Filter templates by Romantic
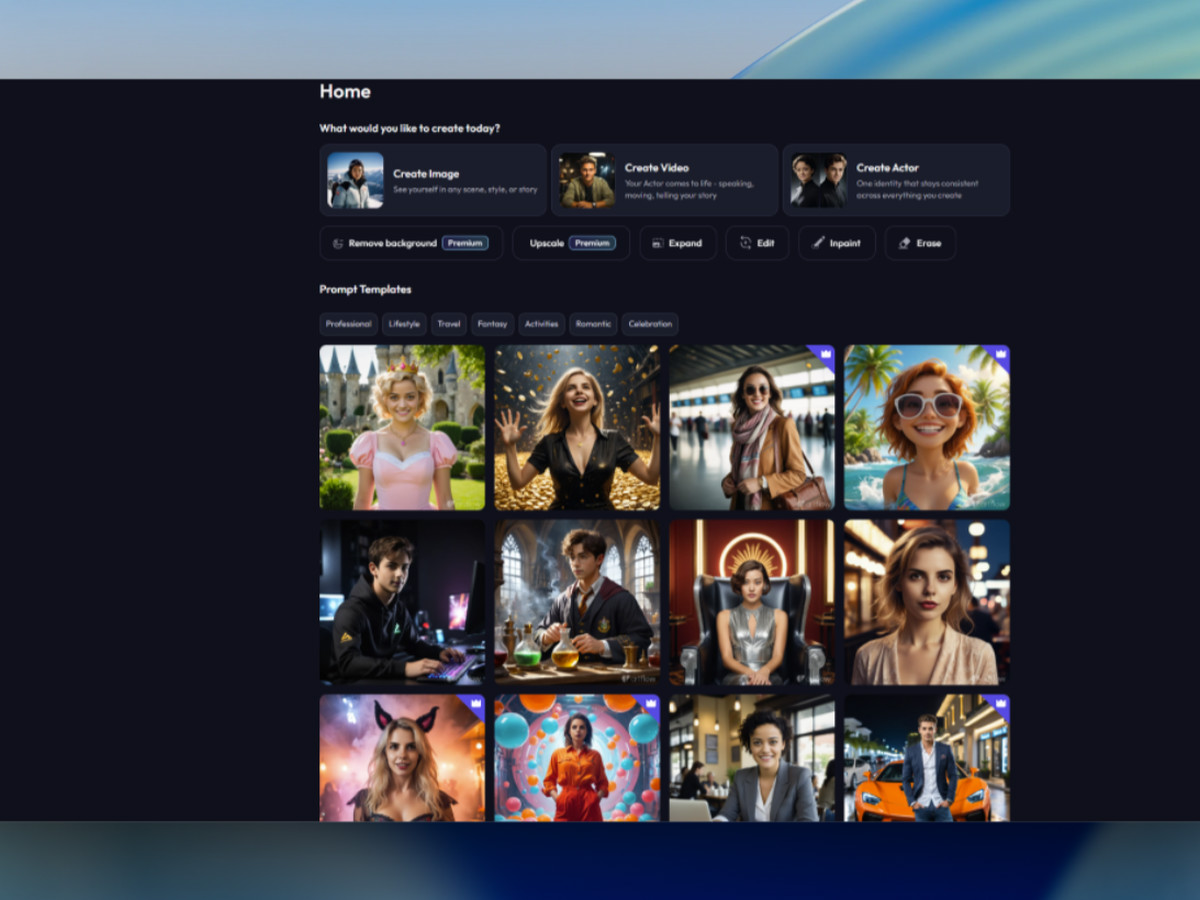Viewport: 1200px width, 900px height. pos(593,324)
